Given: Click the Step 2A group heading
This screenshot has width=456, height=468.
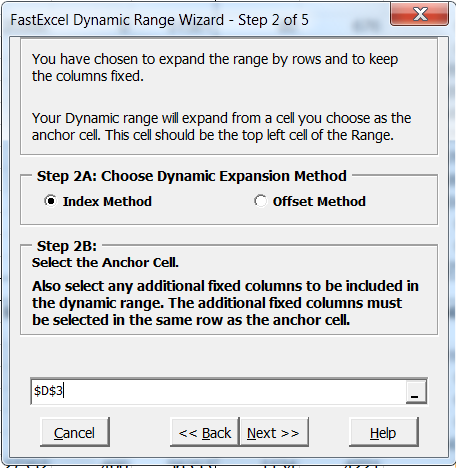Looking at the screenshot, I should 192,176.
